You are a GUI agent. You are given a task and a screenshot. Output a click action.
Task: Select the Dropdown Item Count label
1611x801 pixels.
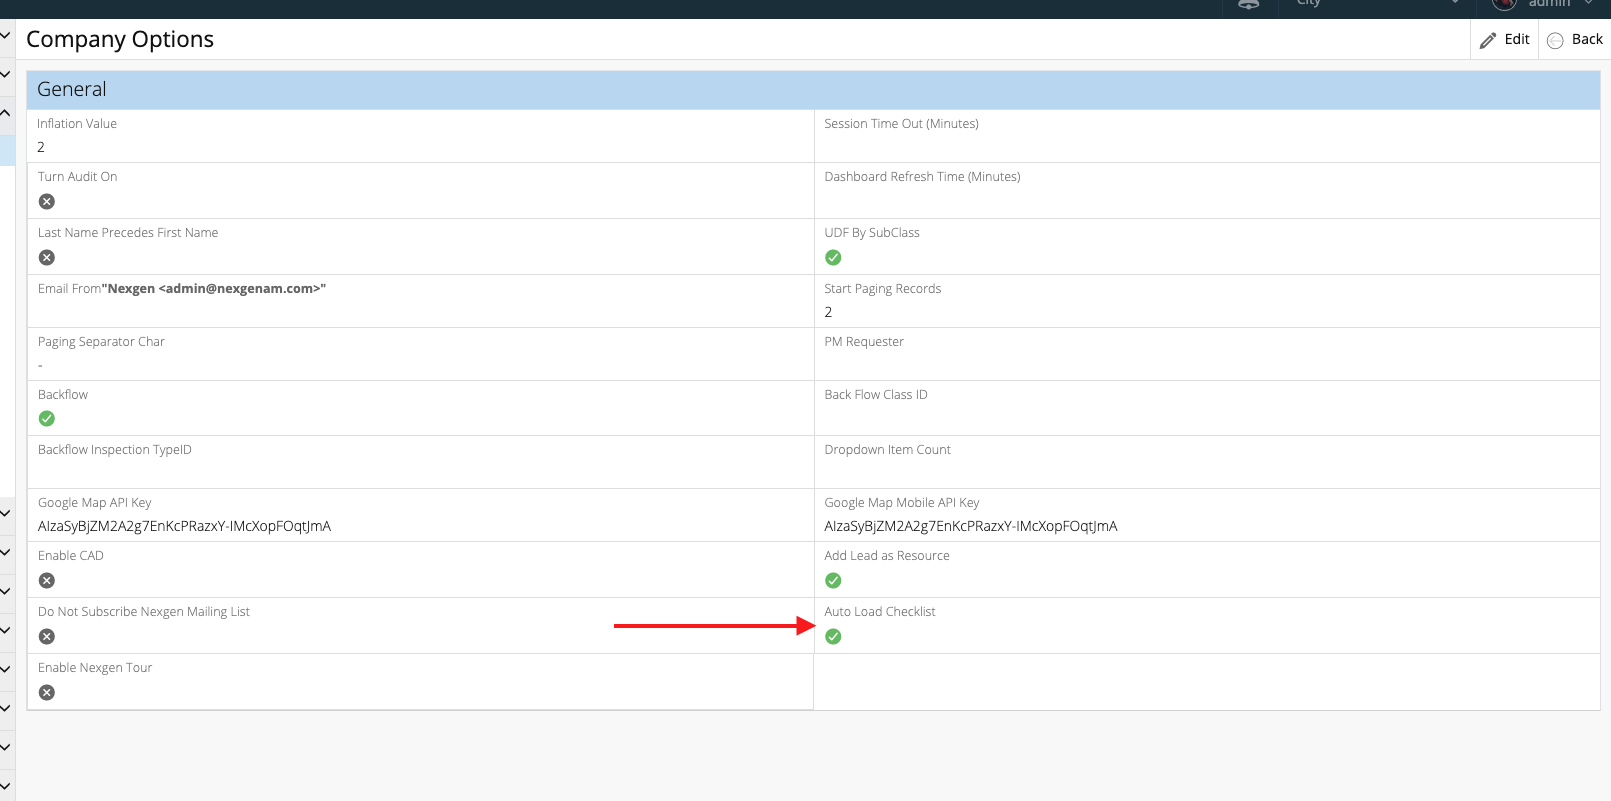(887, 450)
